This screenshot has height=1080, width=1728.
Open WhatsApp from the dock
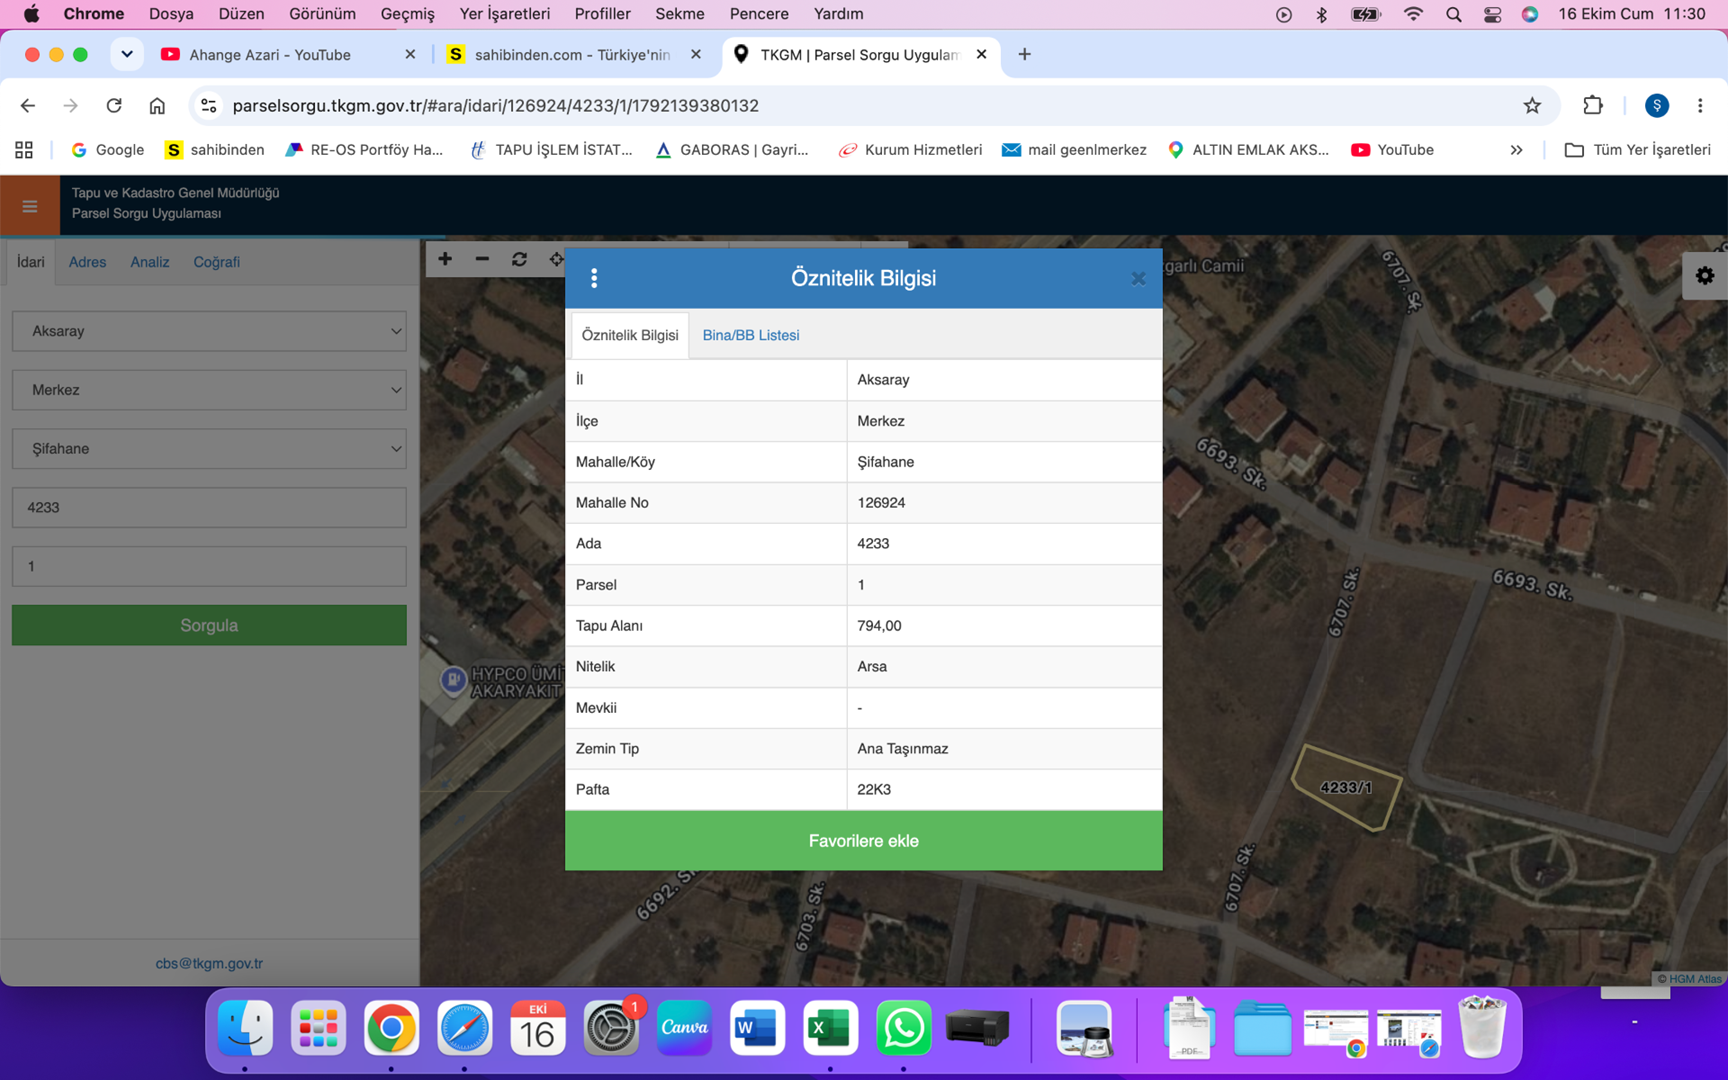903,1028
